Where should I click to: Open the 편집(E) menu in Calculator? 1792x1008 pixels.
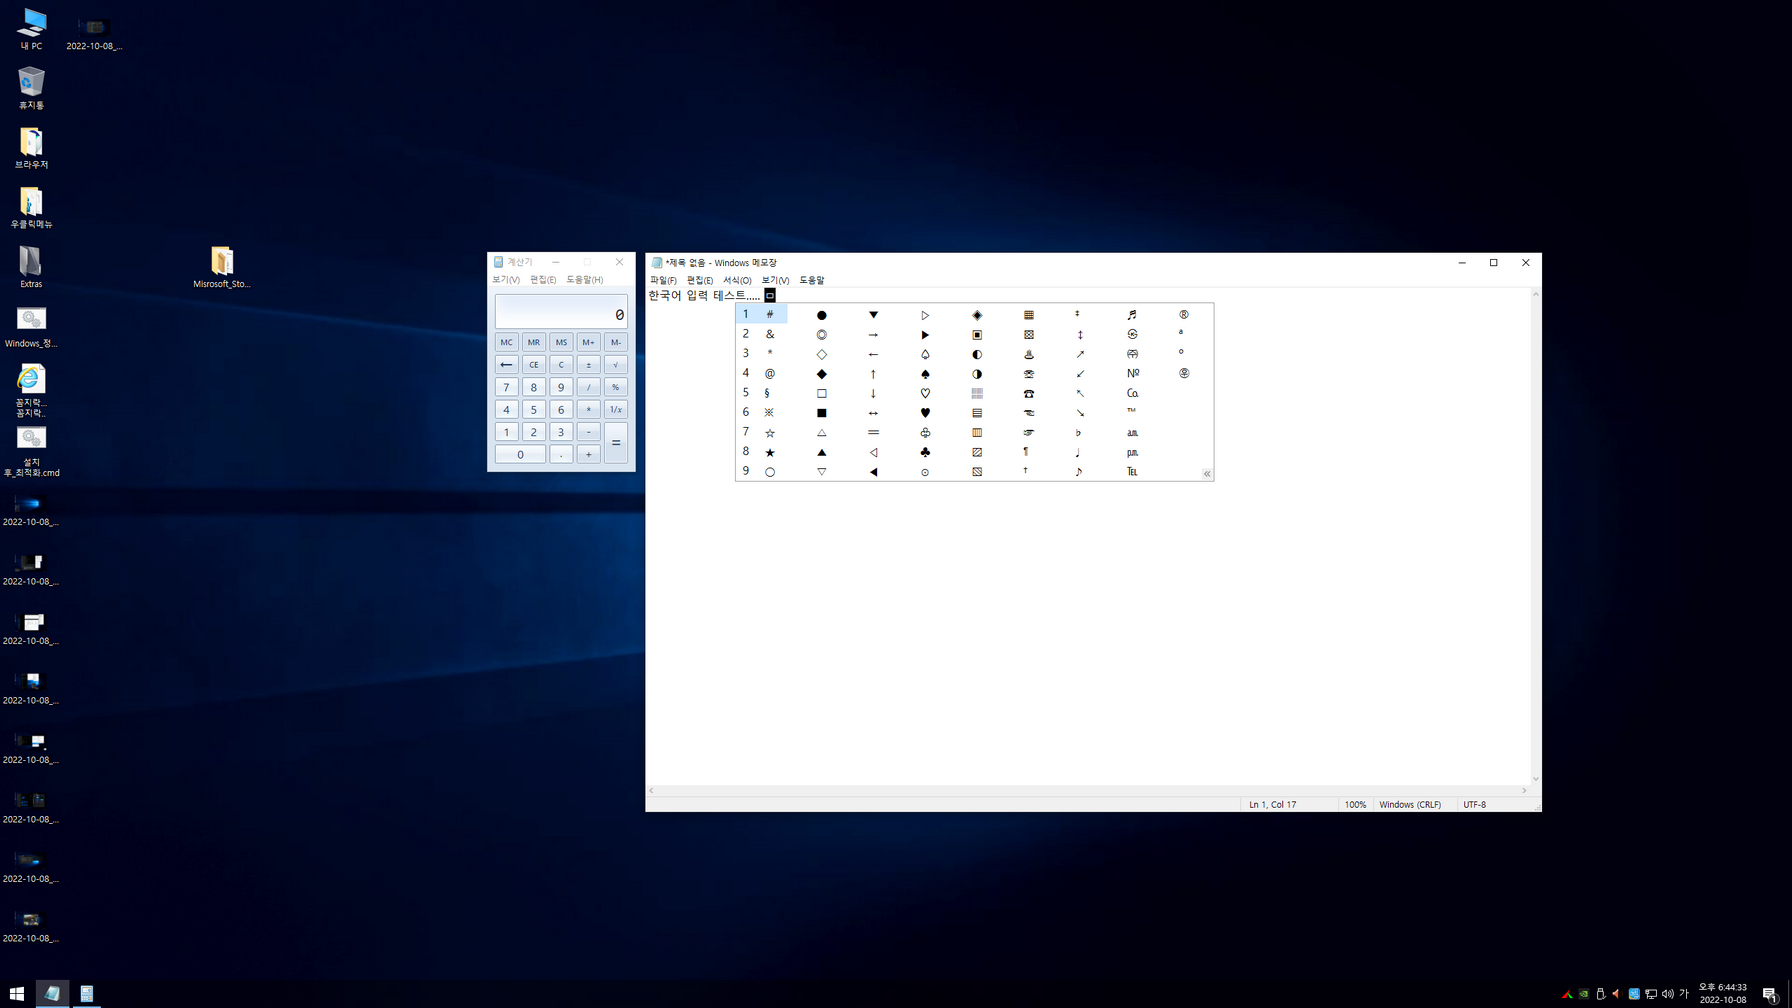(543, 280)
